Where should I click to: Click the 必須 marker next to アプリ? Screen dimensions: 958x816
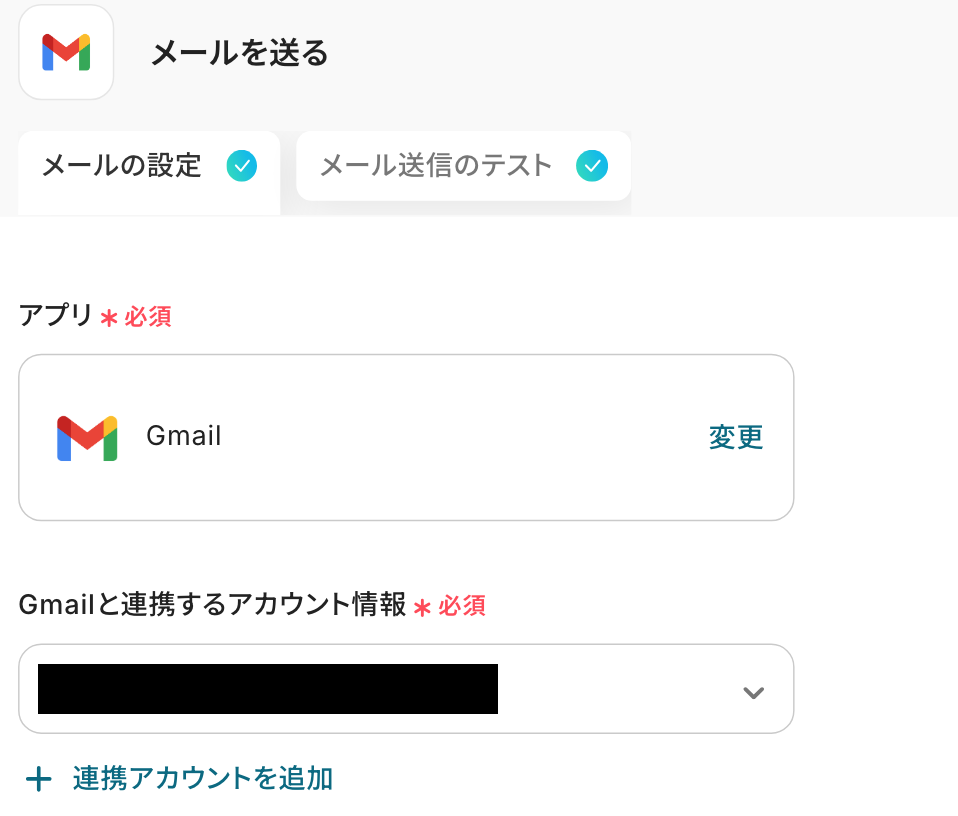coord(148,317)
